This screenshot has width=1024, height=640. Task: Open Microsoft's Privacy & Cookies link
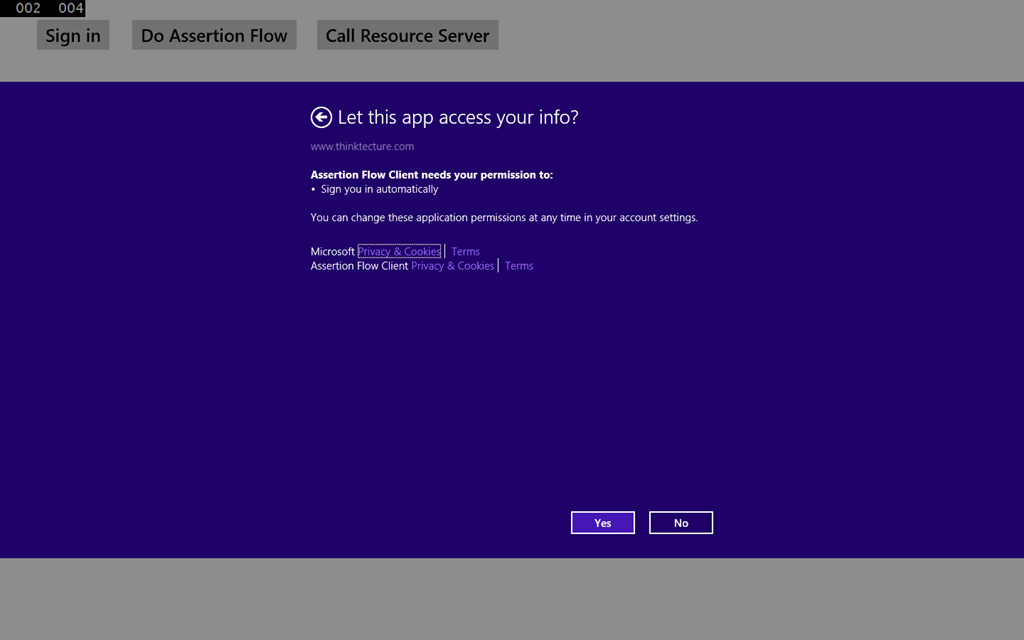click(x=399, y=252)
